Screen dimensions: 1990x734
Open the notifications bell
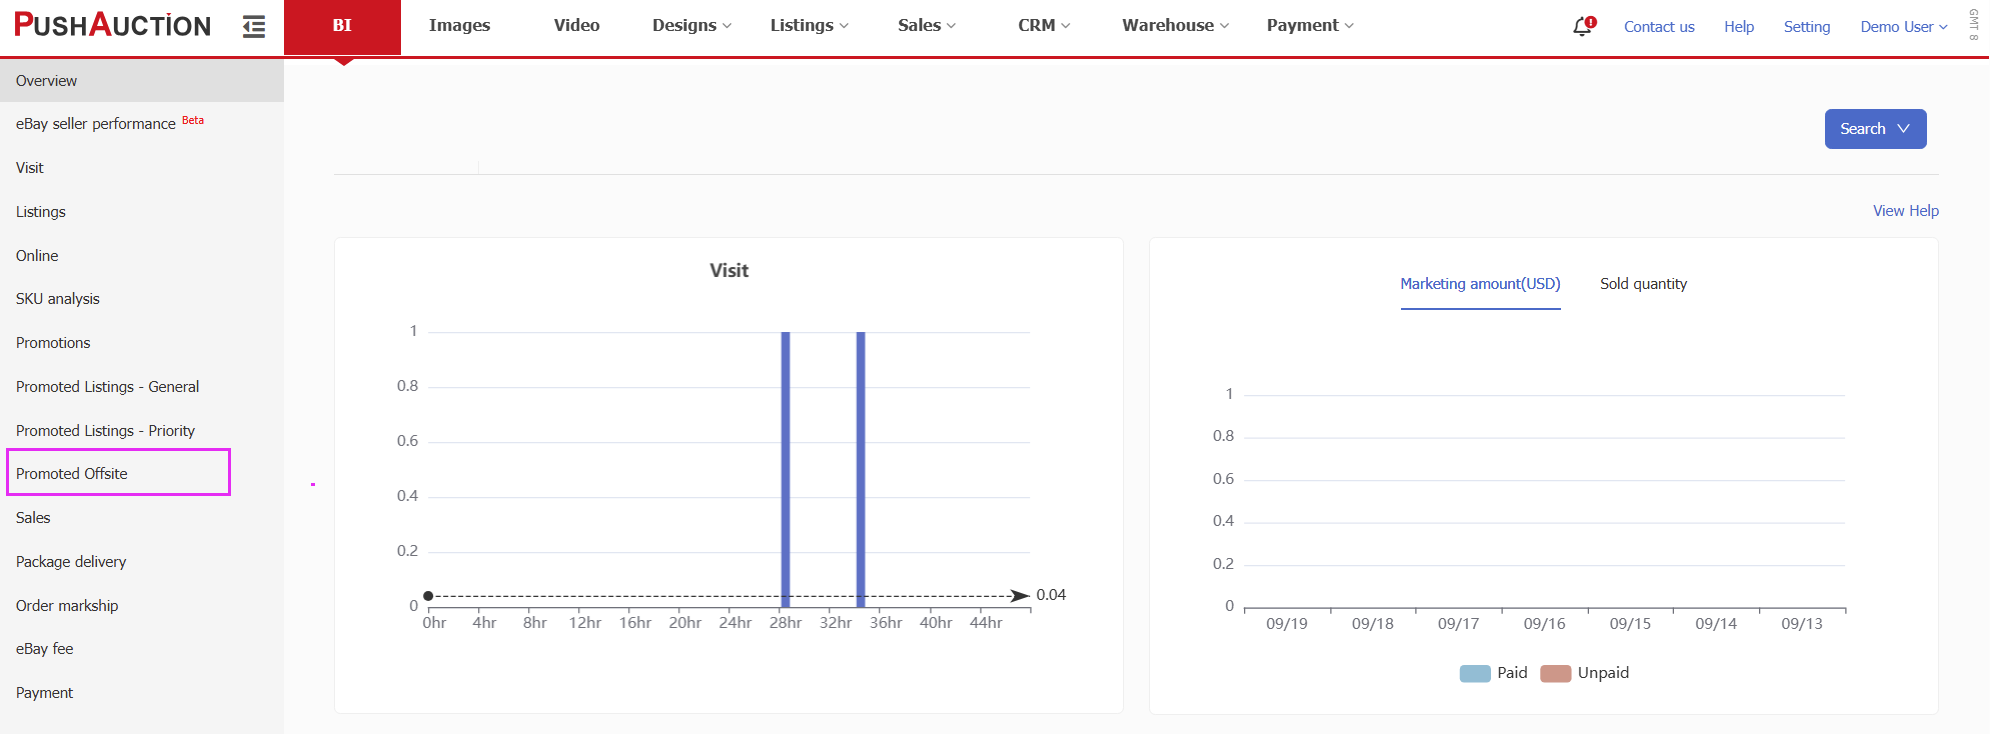pyautogui.click(x=1582, y=27)
